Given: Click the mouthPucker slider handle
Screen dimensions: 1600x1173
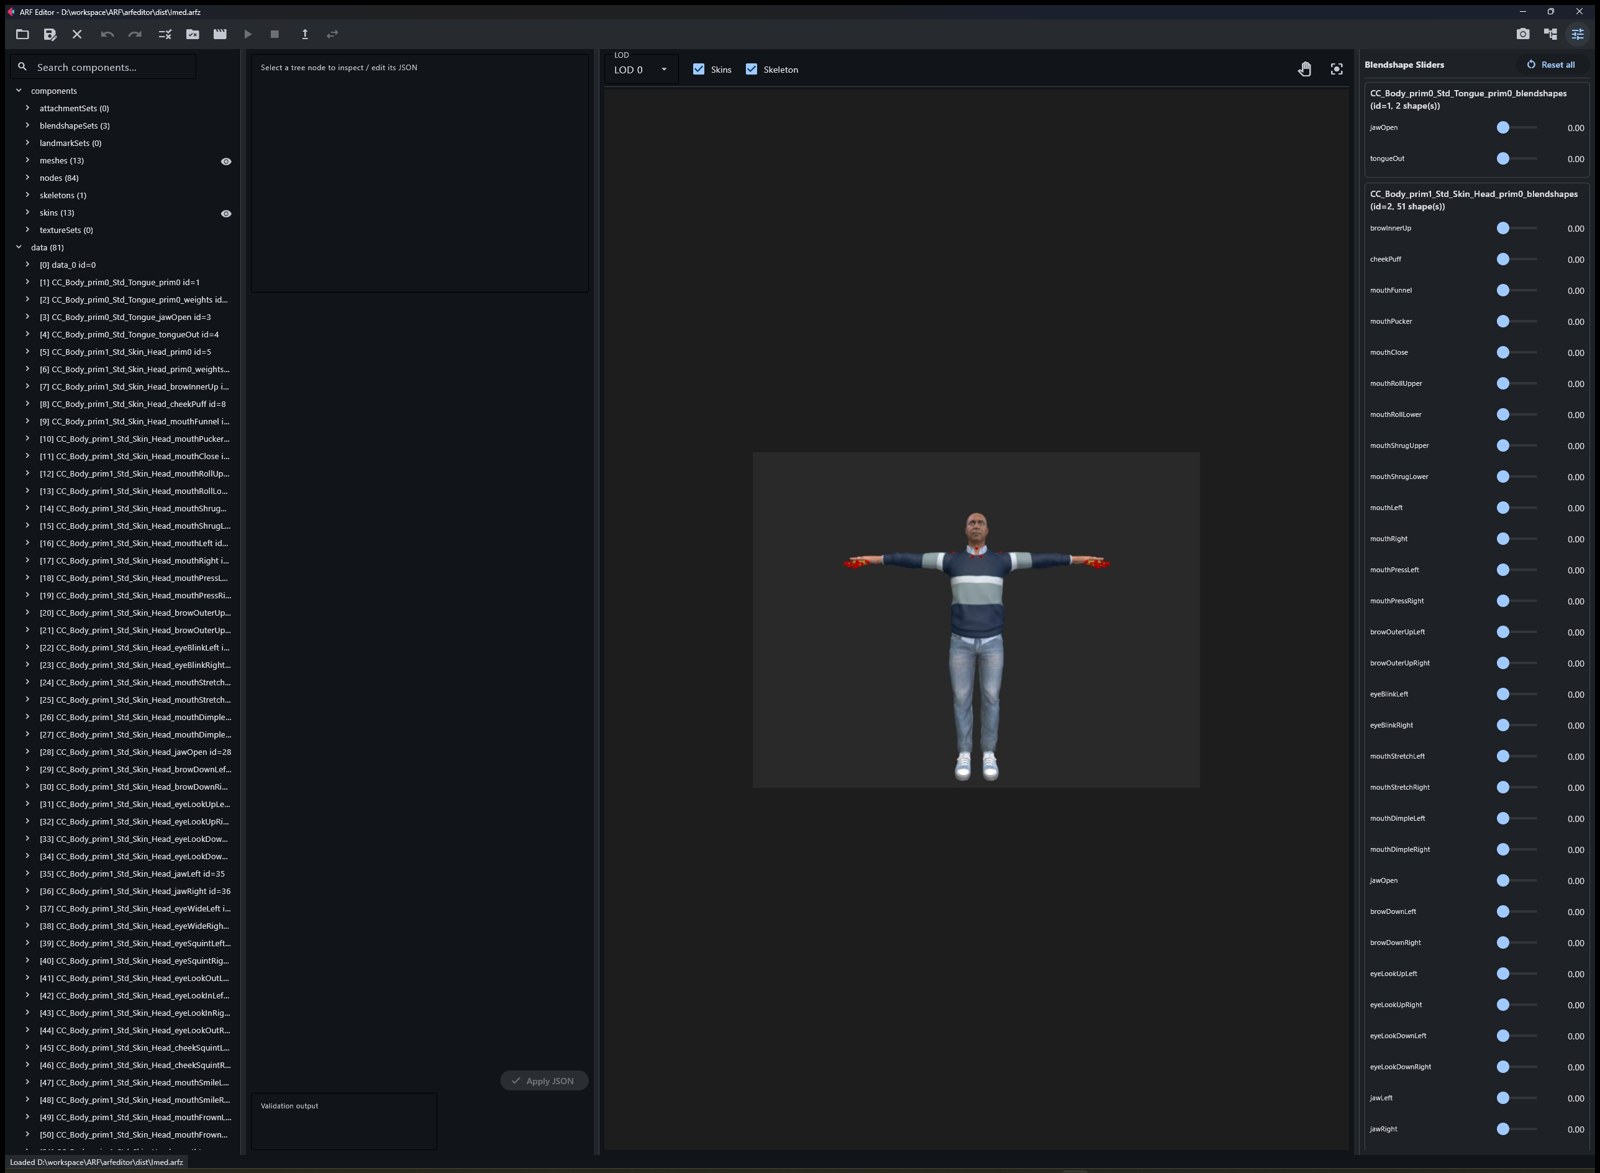Looking at the screenshot, I should click(1503, 321).
